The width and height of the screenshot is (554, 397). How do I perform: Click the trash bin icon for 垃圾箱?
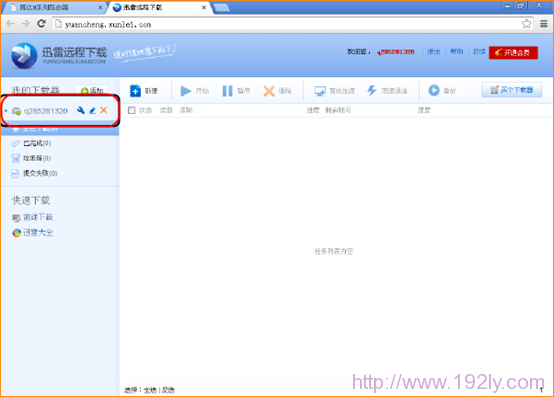click(16, 158)
